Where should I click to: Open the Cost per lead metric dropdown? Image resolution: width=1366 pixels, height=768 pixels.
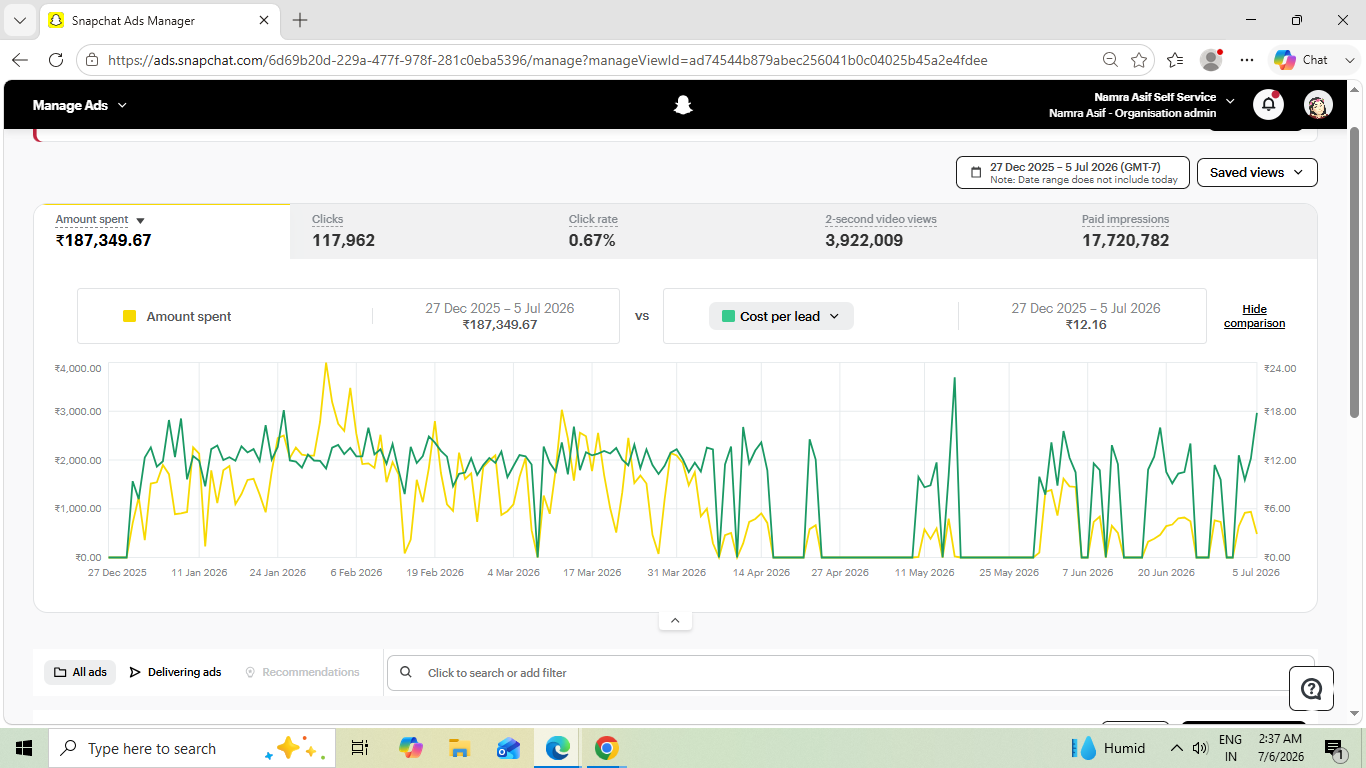point(781,316)
